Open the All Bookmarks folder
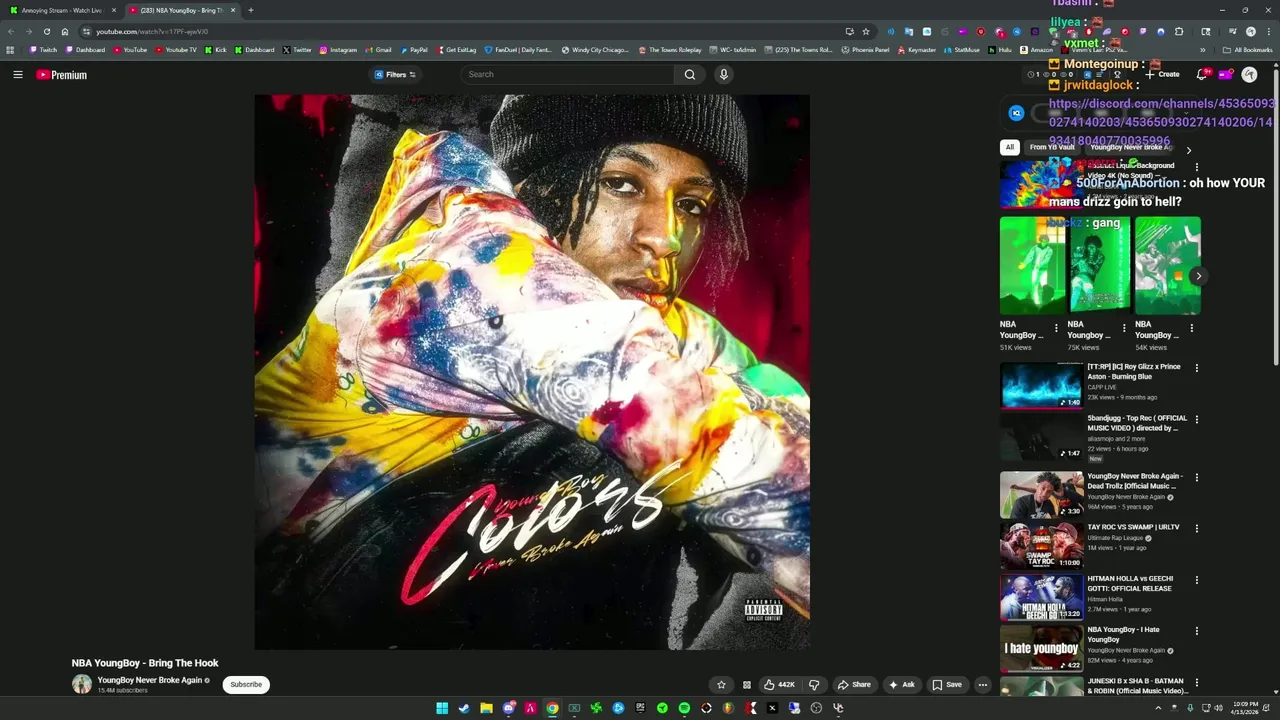Image resolution: width=1280 pixels, height=720 pixels. pyautogui.click(x=1248, y=50)
